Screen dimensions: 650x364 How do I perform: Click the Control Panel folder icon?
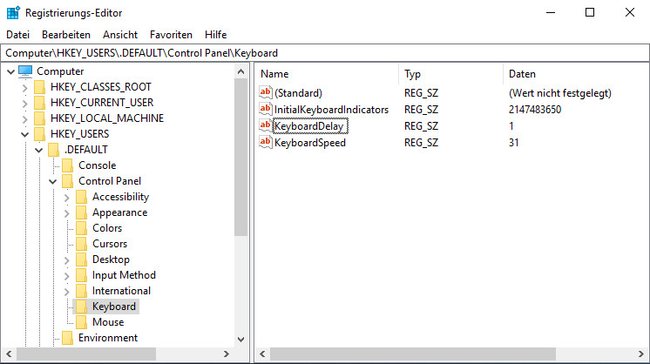(67, 181)
